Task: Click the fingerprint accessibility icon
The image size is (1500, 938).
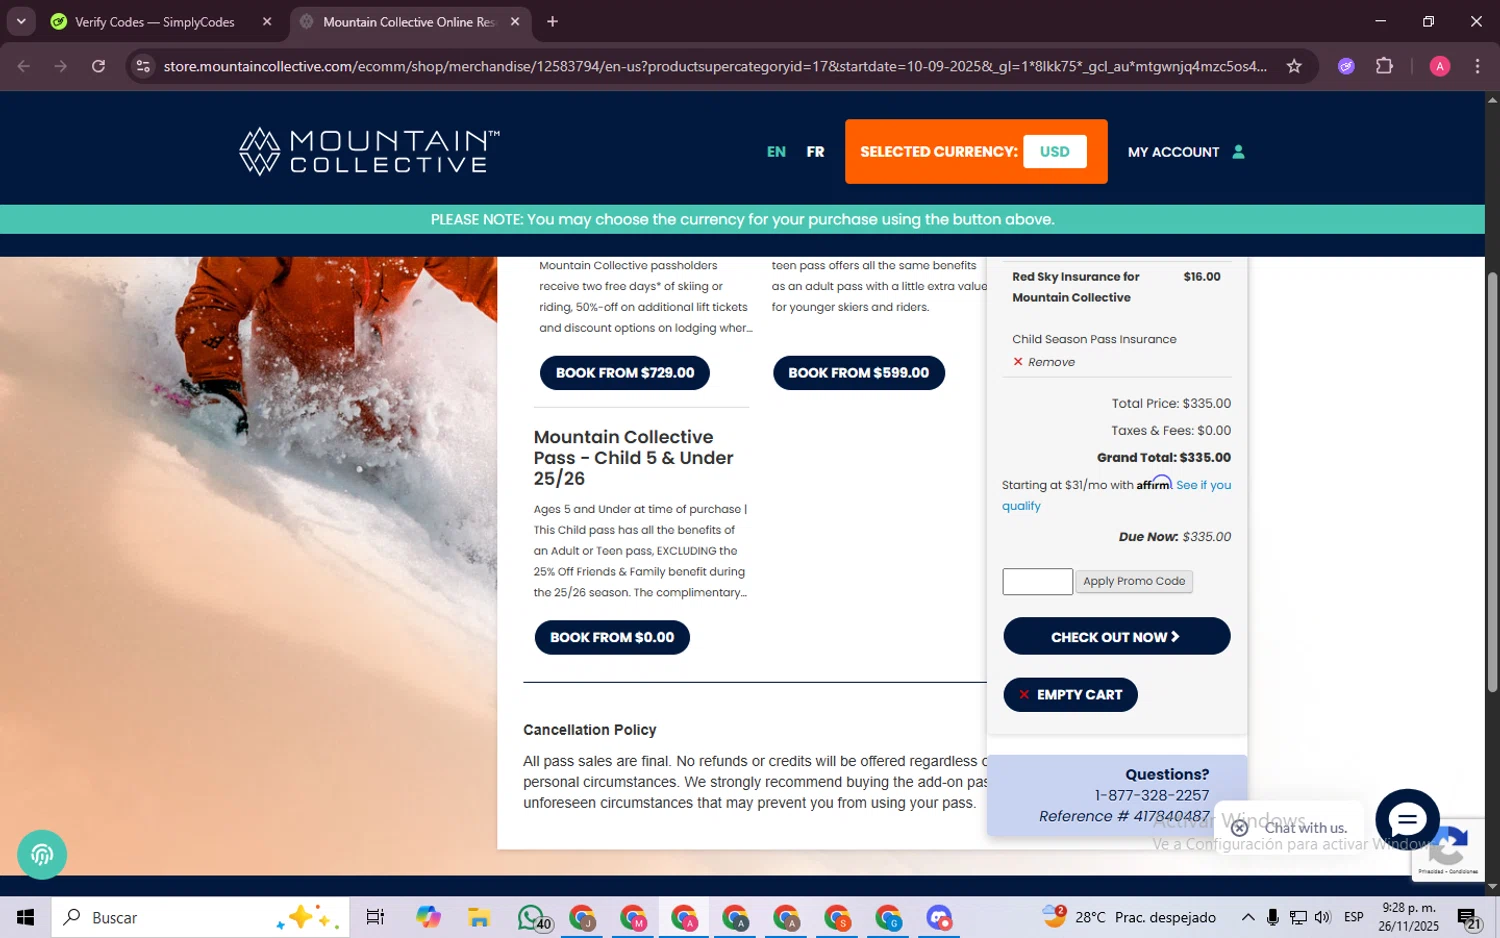Action: pyautogui.click(x=42, y=855)
